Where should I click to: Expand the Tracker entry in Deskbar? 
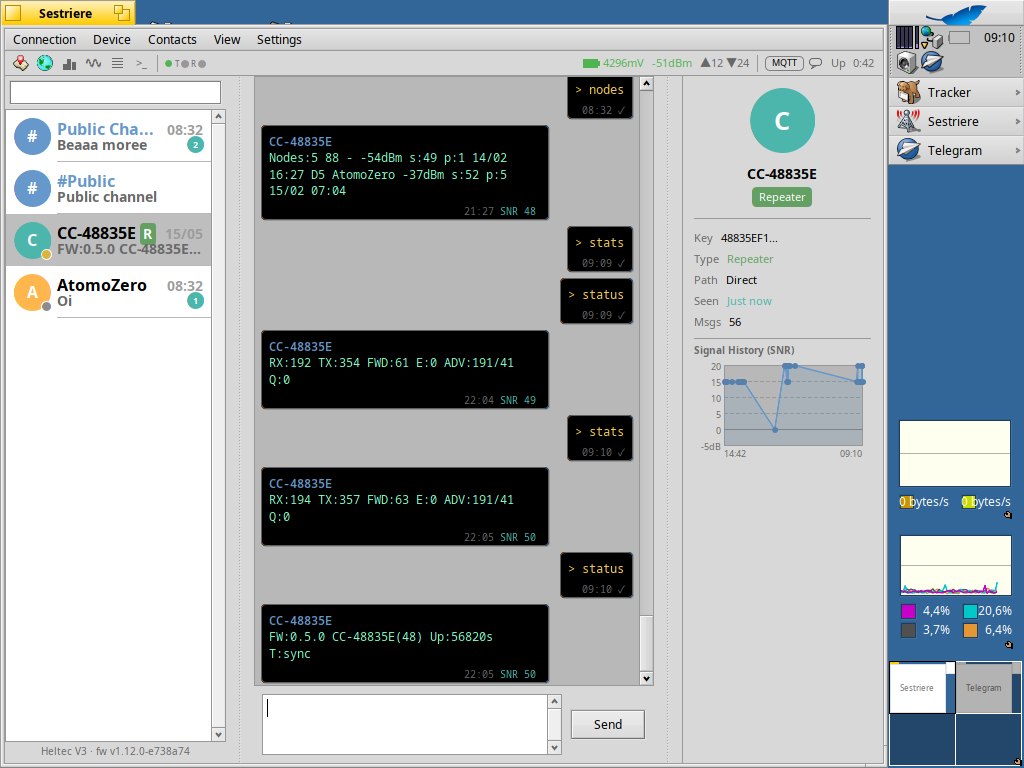click(x=955, y=92)
